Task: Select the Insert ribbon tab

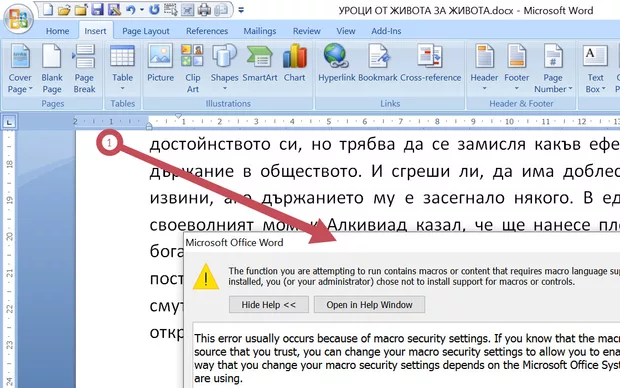Action: coord(95,31)
